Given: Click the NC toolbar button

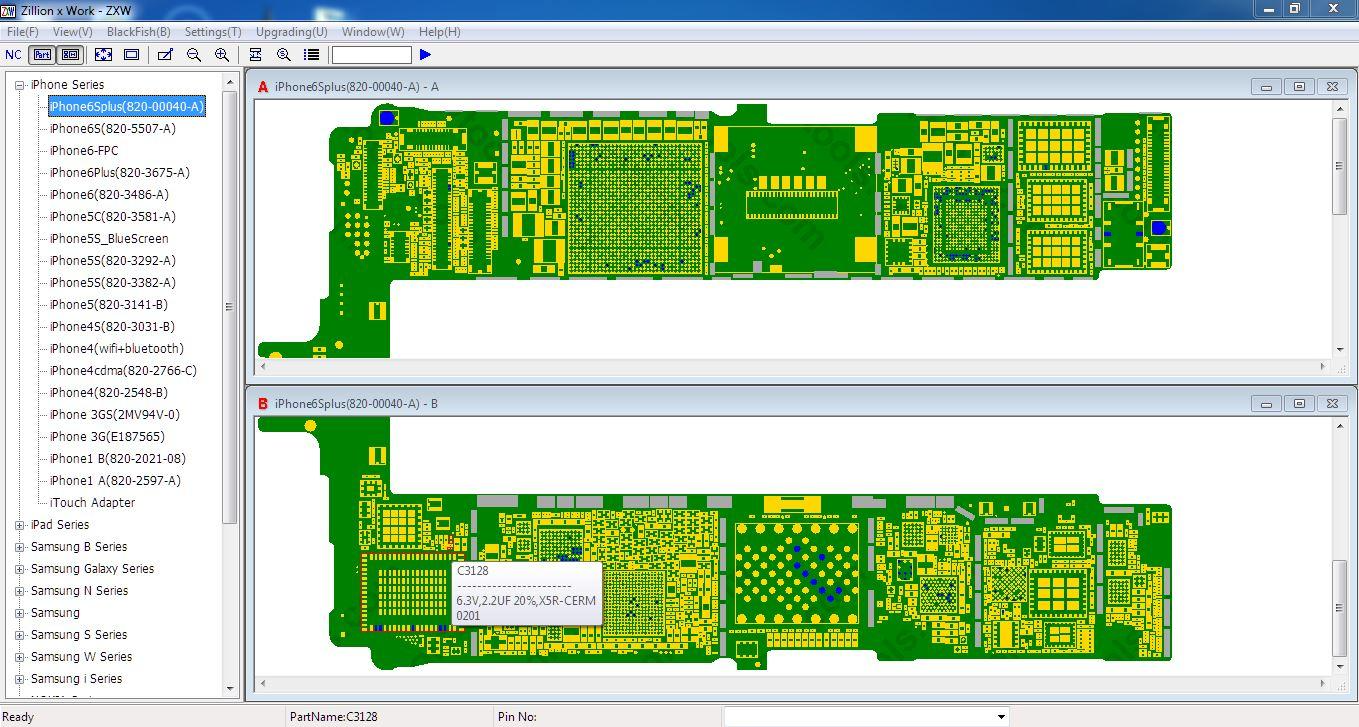Looking at the screenshot, I should point(14,55).
